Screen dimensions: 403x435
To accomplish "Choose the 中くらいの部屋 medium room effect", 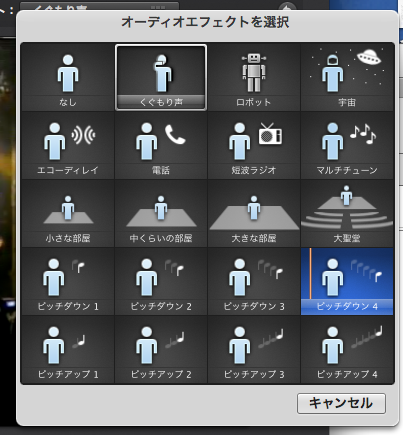I will pos(161,214).
